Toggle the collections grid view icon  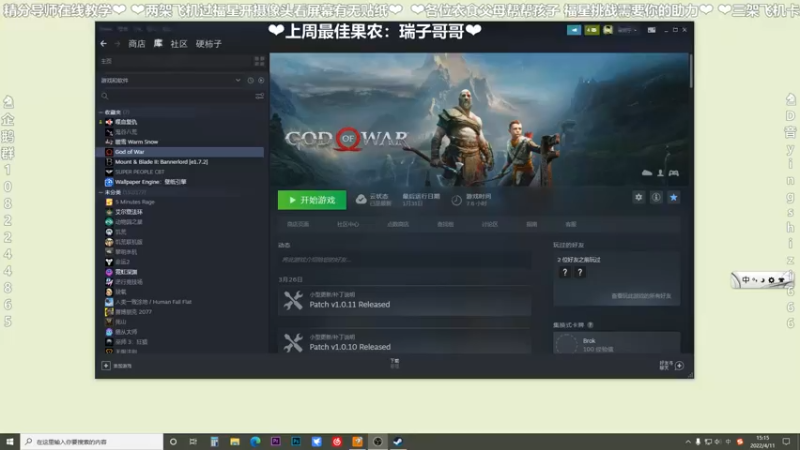[x=259, y=61]
